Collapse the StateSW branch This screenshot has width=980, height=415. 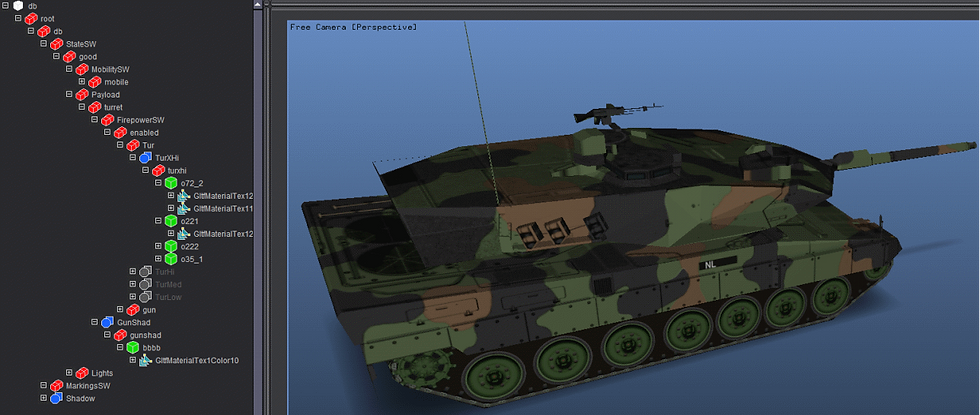44,44
